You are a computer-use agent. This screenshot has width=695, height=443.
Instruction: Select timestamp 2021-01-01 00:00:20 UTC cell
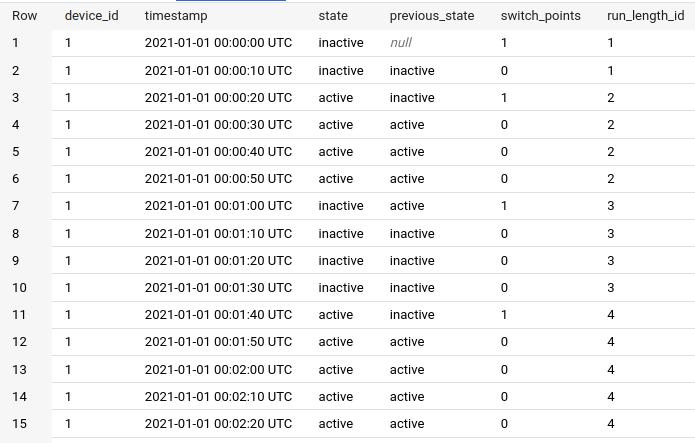(x=218, y=98)
